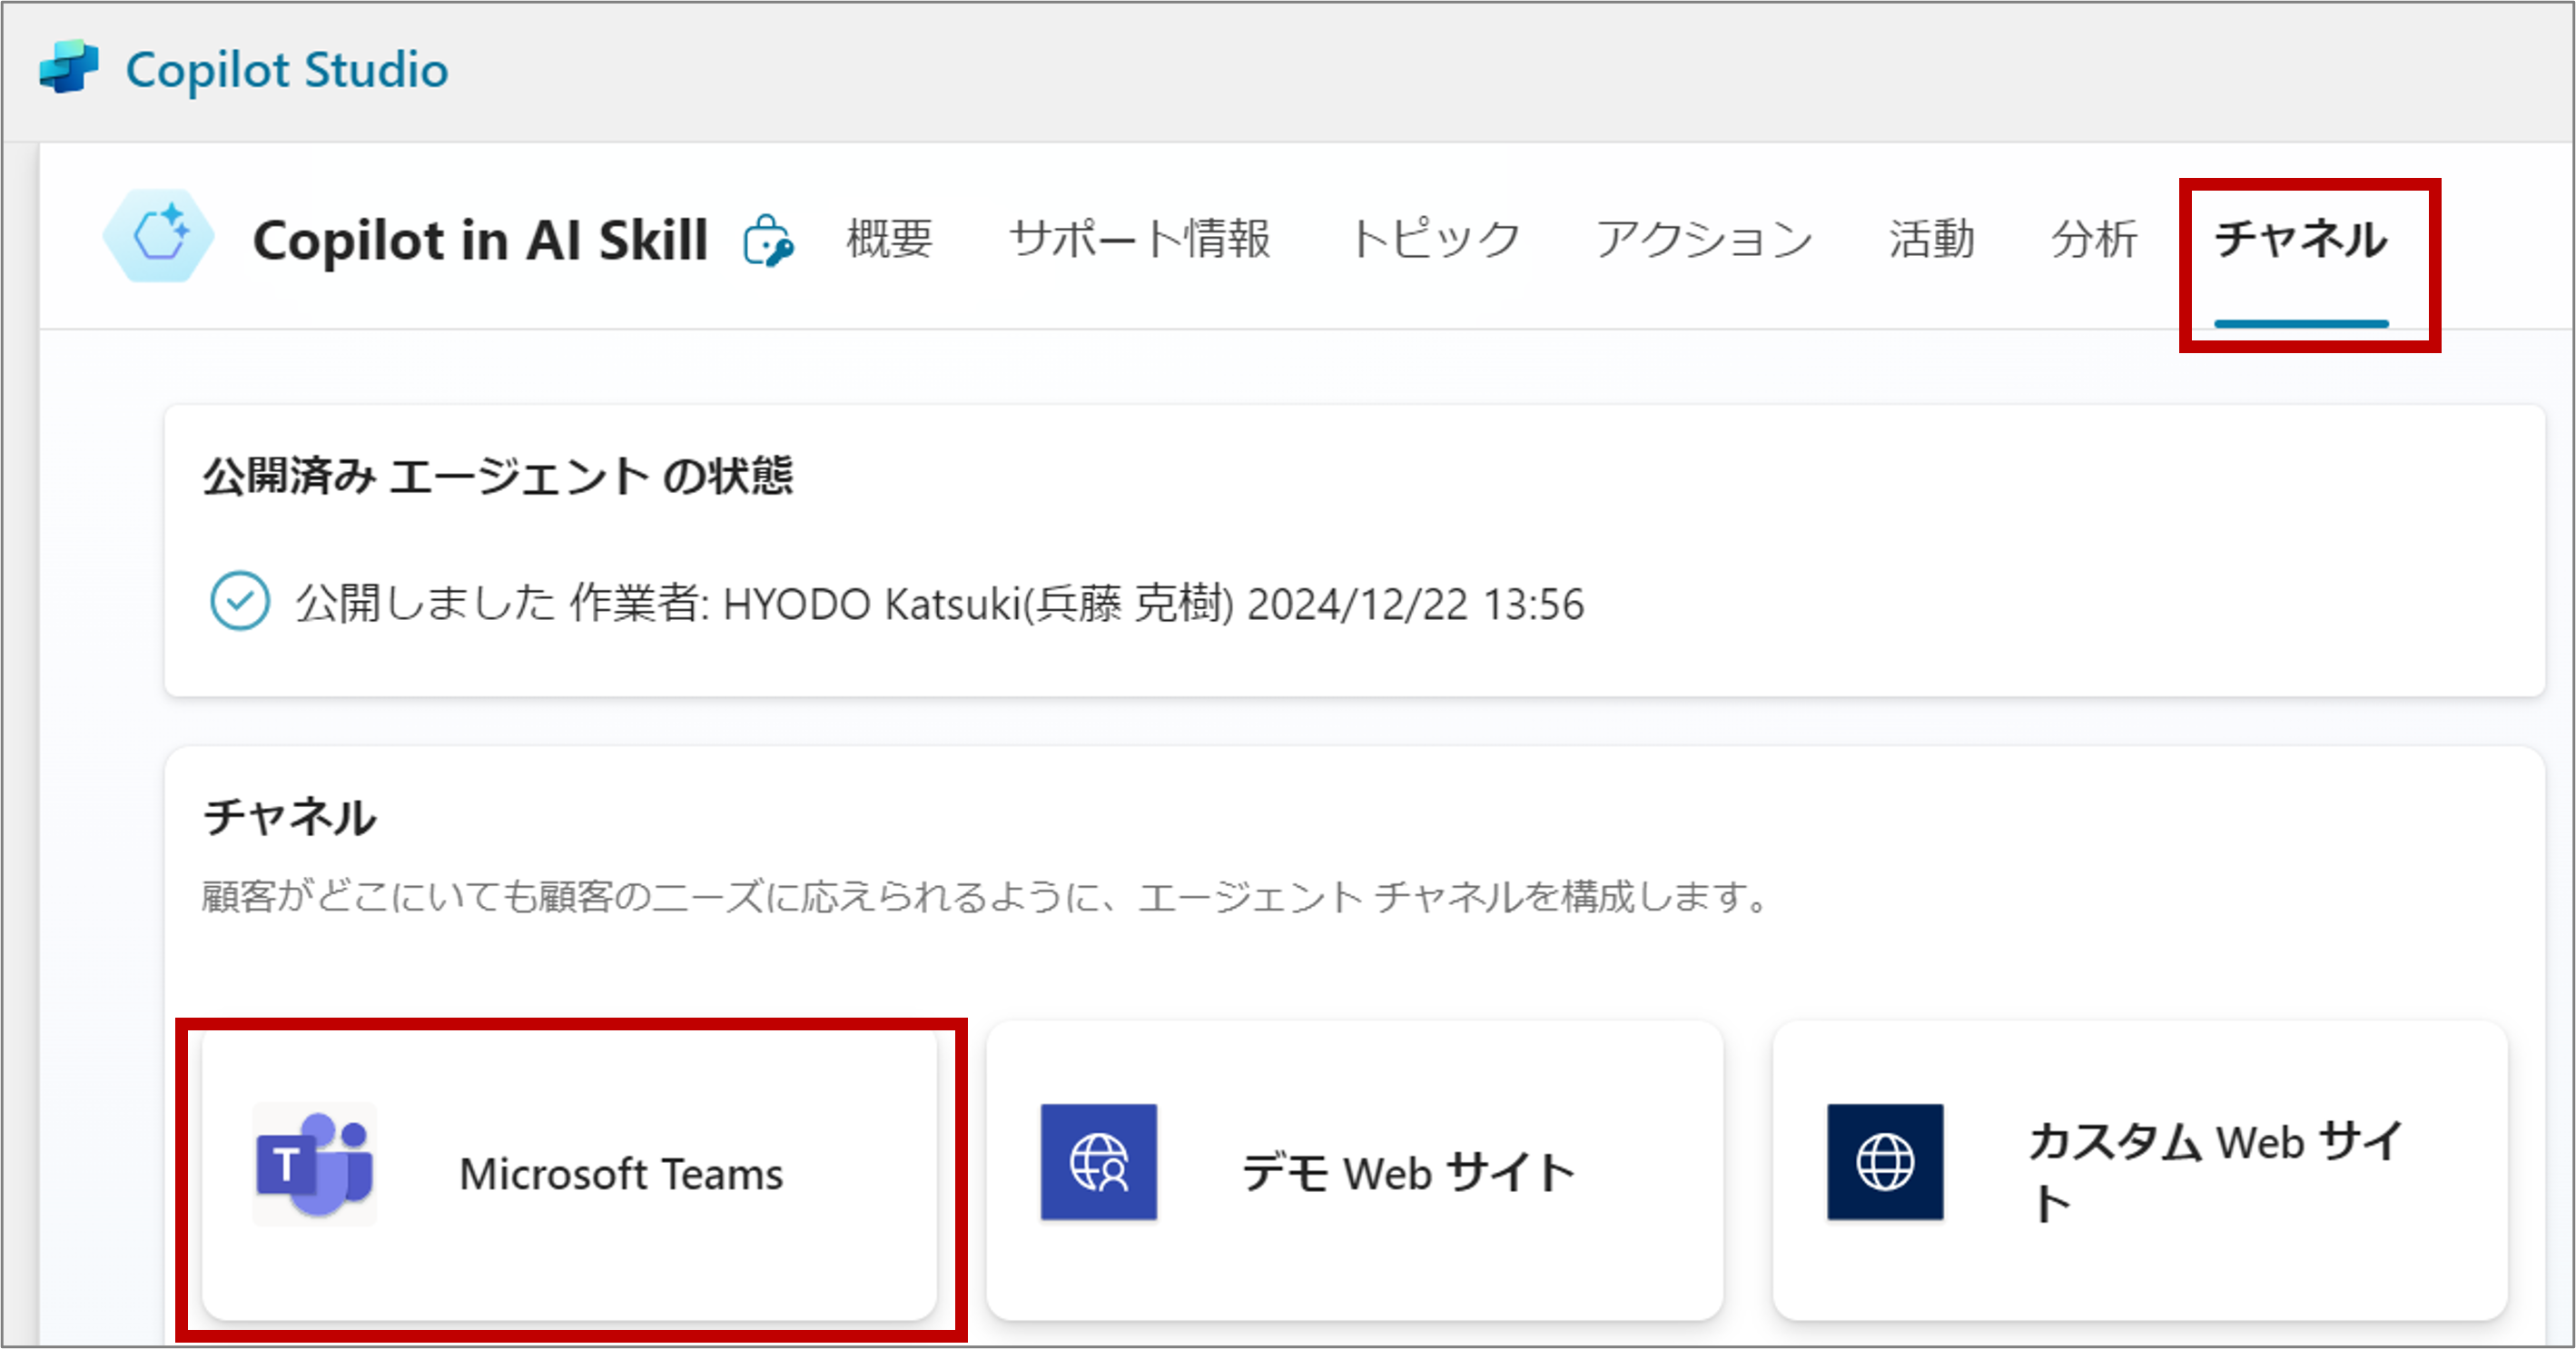The image size is (2576, 1349).
Task: Select the チャネル tab
Action: pyautogui.click(x=2301, y=239)
